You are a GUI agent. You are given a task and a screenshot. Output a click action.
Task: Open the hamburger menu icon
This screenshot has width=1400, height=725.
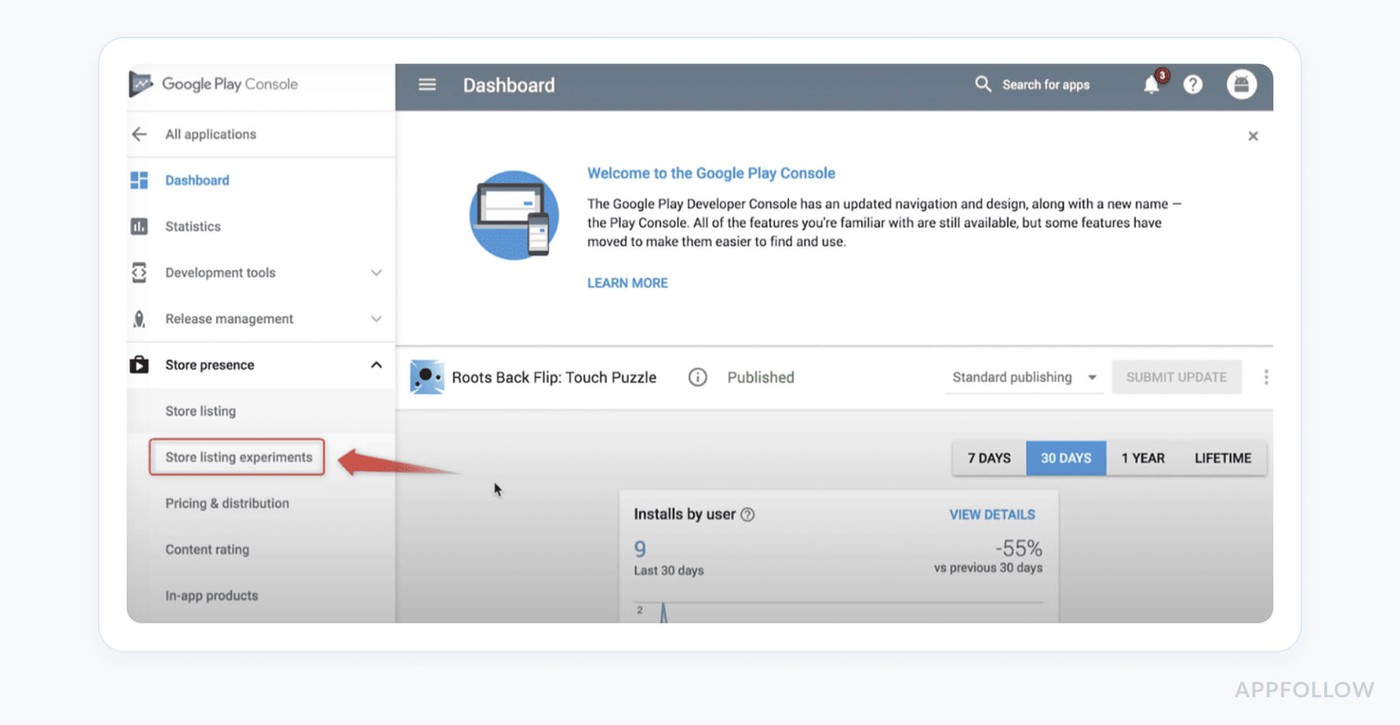coord(427,85)
